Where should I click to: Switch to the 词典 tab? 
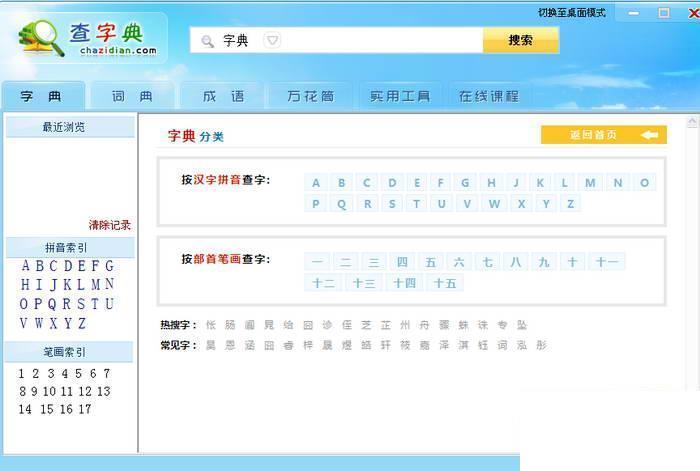(132, 96)
